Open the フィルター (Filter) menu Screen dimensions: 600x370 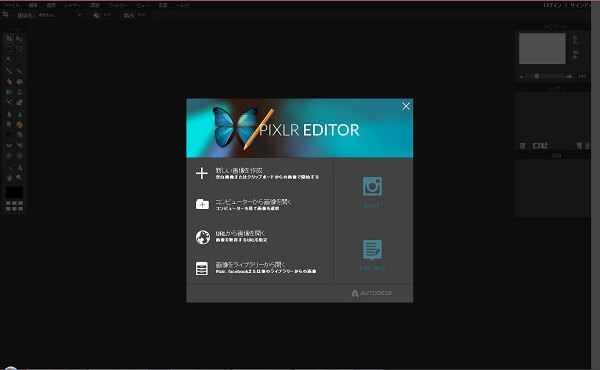tap(118, 5)
